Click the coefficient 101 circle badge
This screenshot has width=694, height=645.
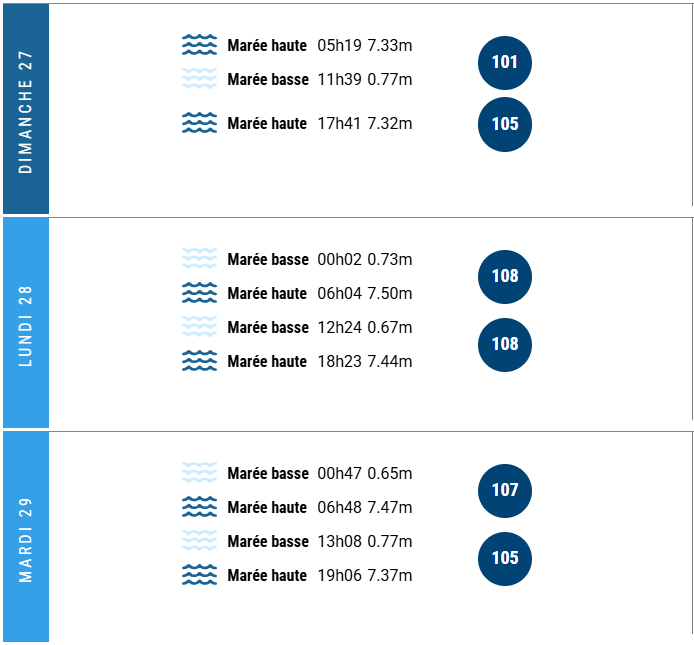[x=505, y=63]
